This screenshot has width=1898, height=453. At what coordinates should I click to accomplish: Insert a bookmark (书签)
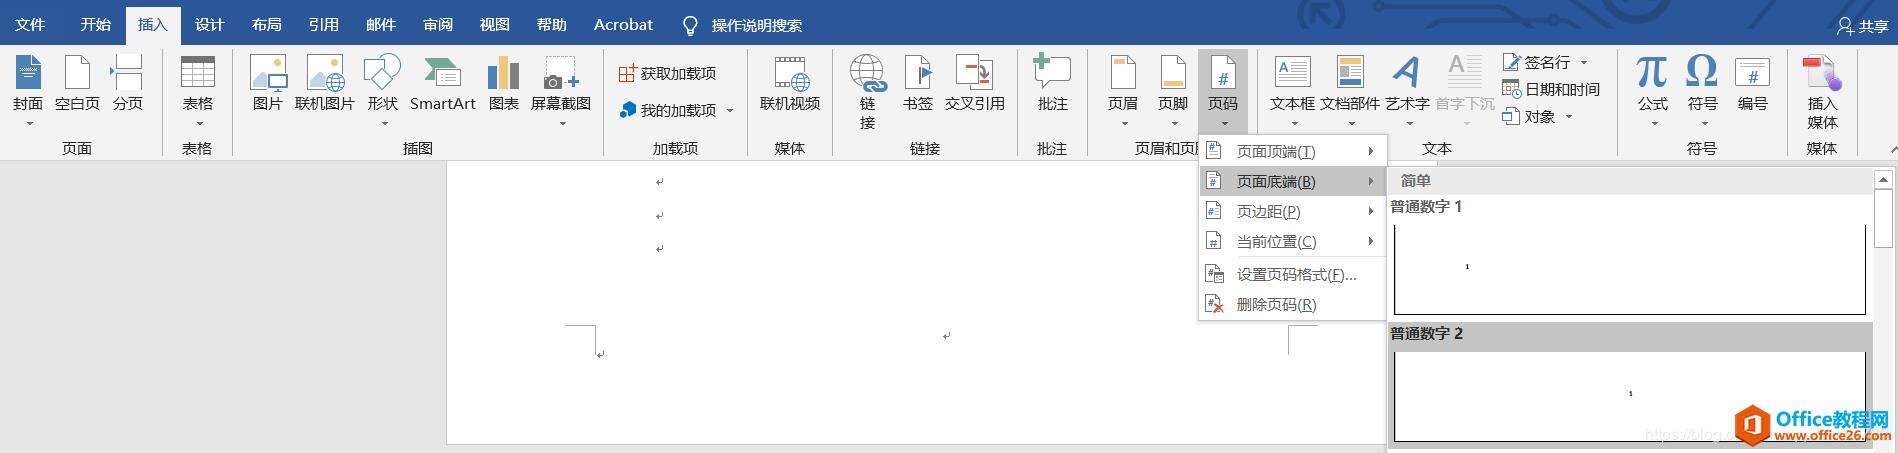[917, 84]
